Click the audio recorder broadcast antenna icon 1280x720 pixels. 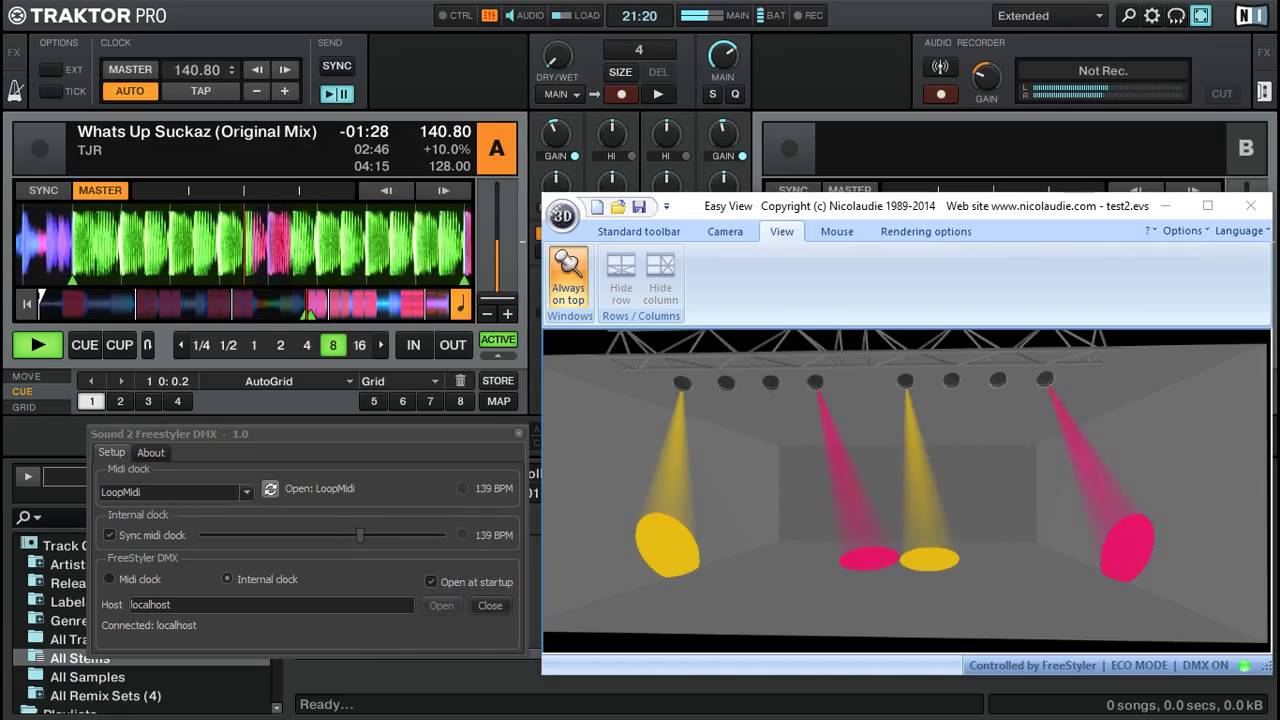[x=940, y=68]
